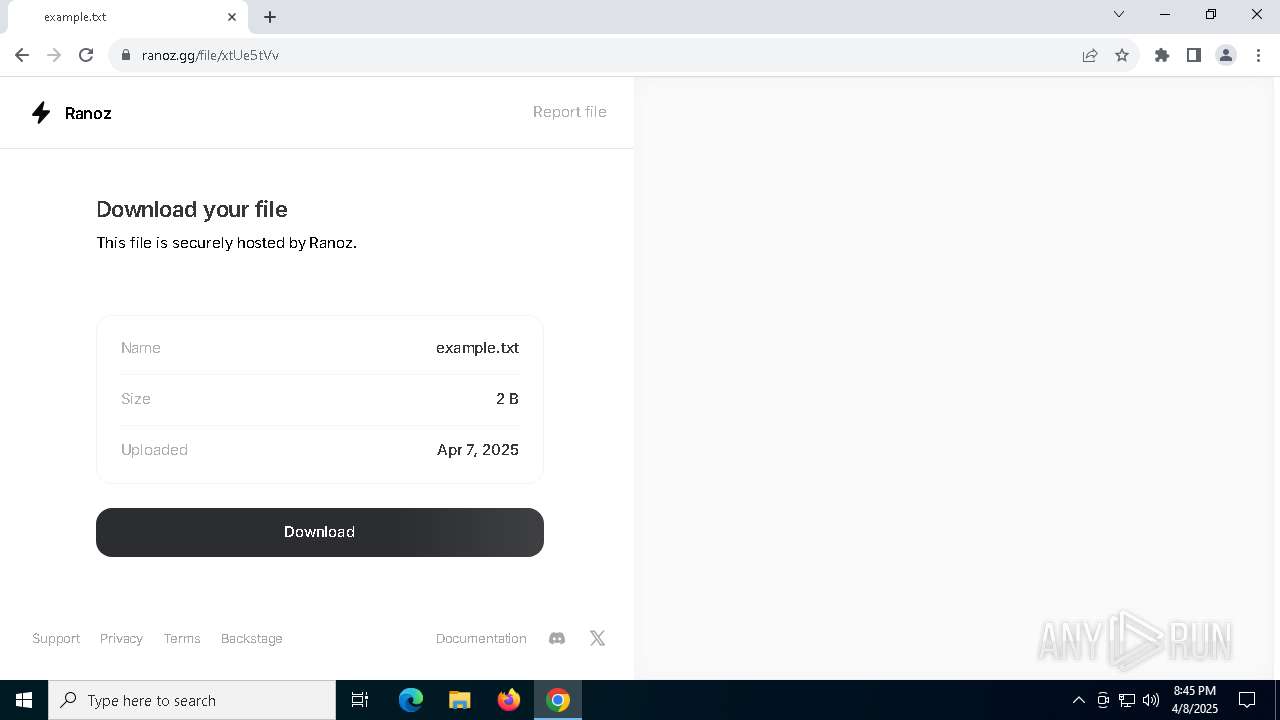1280x720 pixels.
Task: Restore down the Chrome window
Action: (1211, 14)
